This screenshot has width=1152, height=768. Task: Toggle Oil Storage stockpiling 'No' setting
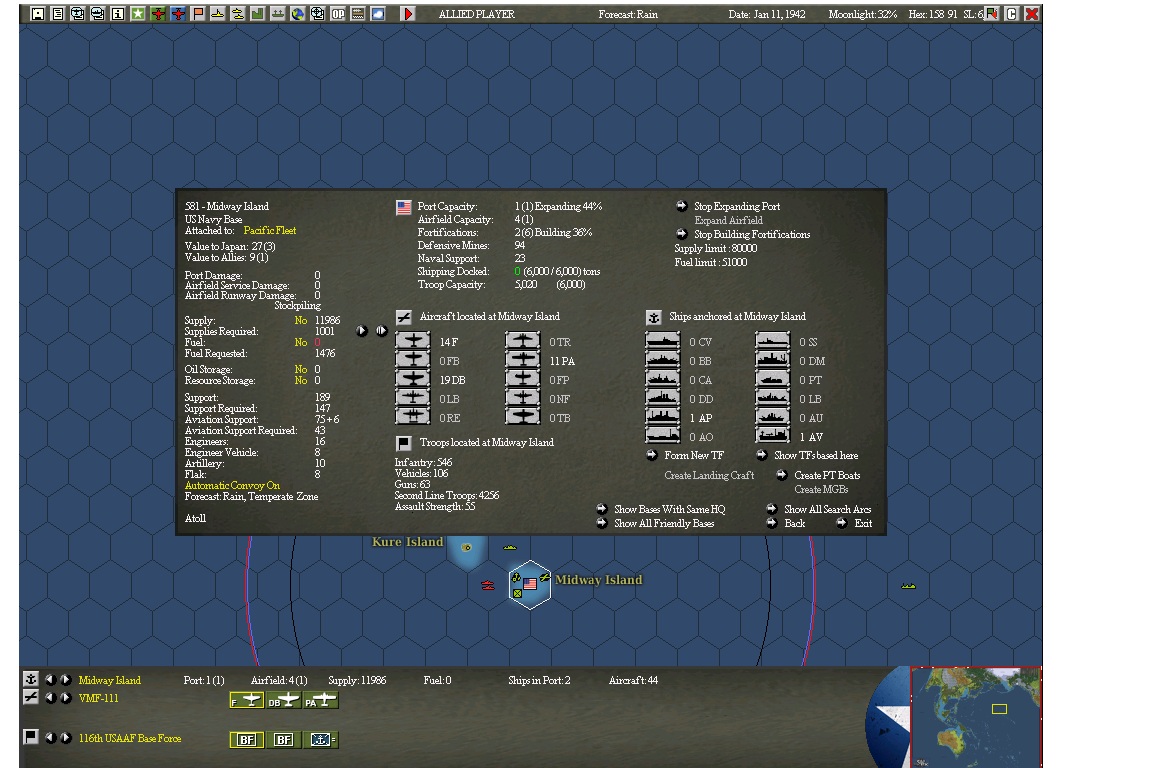(x=300, y=370)
